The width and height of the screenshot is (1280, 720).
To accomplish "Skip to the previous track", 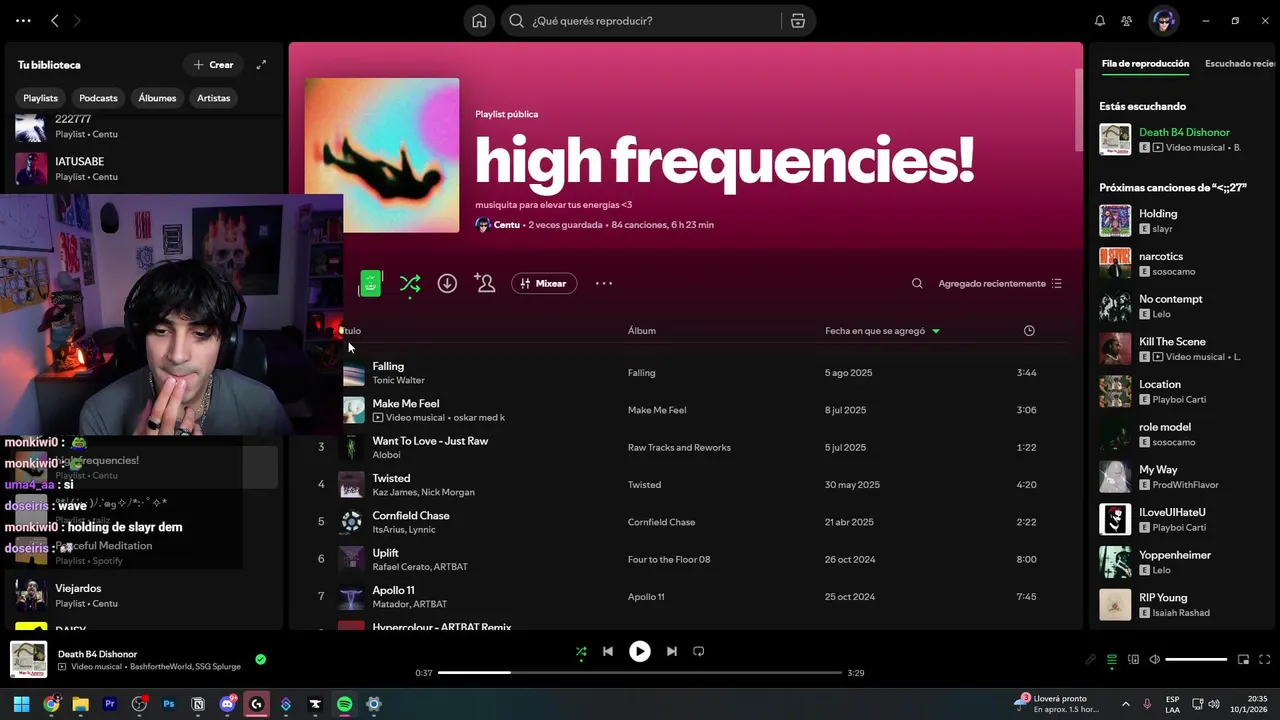I will pos(608,651).
